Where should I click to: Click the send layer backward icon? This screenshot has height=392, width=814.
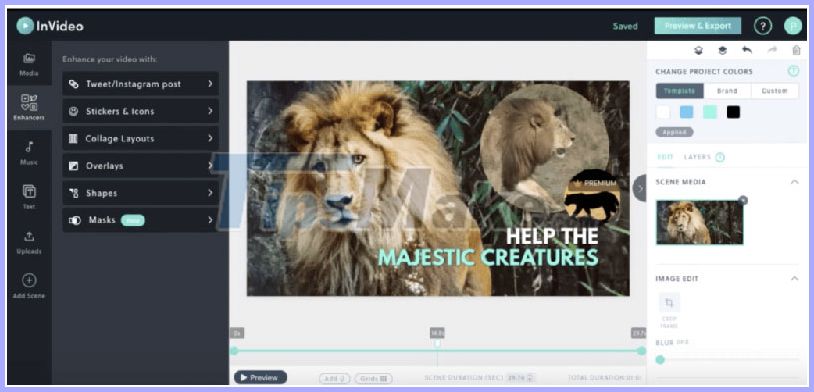point(698,50)
